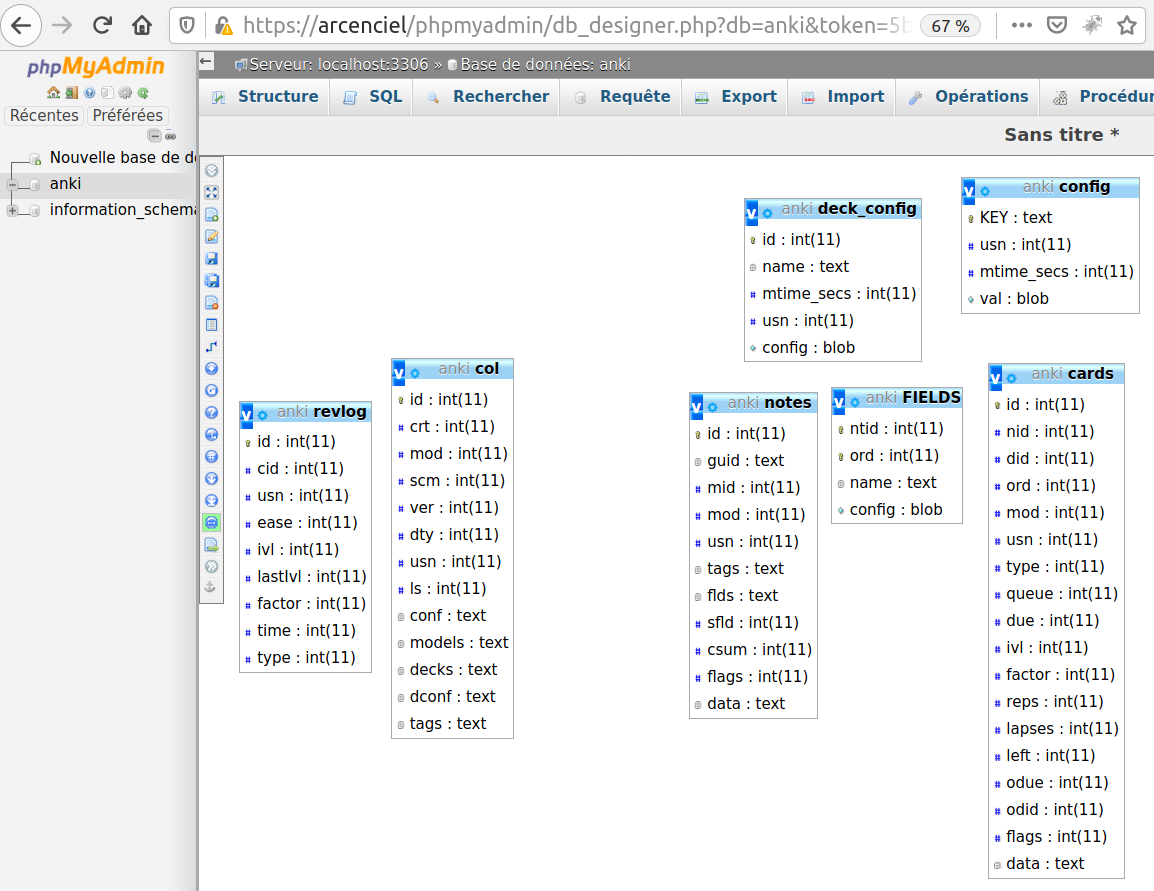Pin text with the anchor icon
The width and height of the screenshot is (1154, 891).
[x=210, y=587]
